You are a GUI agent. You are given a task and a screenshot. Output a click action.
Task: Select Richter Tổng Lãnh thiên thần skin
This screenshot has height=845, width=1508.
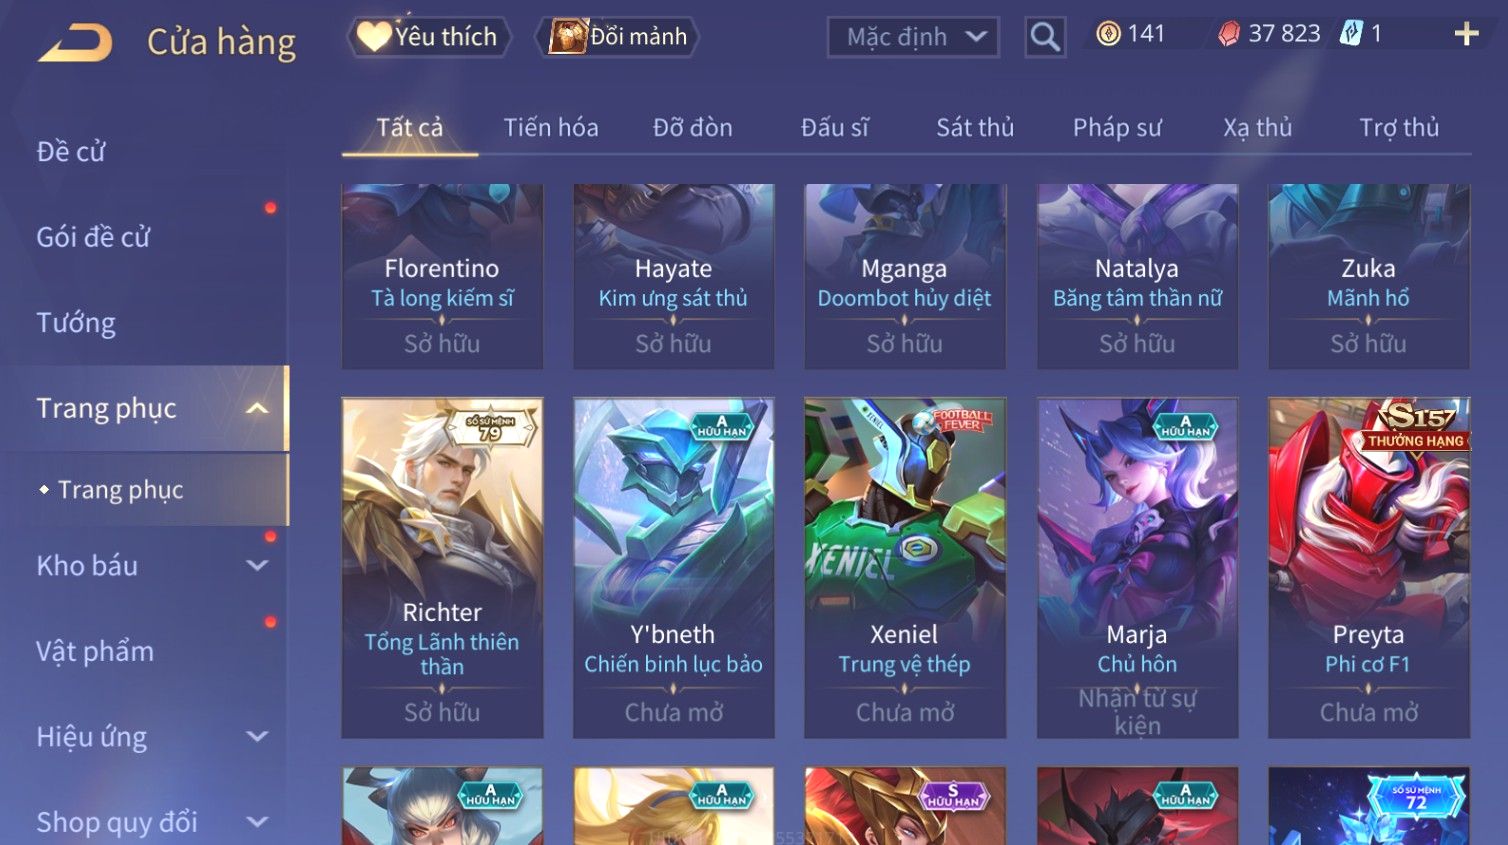[x=442, y=568]
